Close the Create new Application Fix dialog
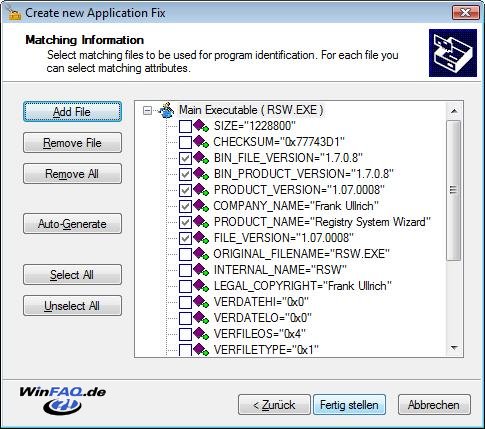The image size is (485, 429). [x=465, y=13]
